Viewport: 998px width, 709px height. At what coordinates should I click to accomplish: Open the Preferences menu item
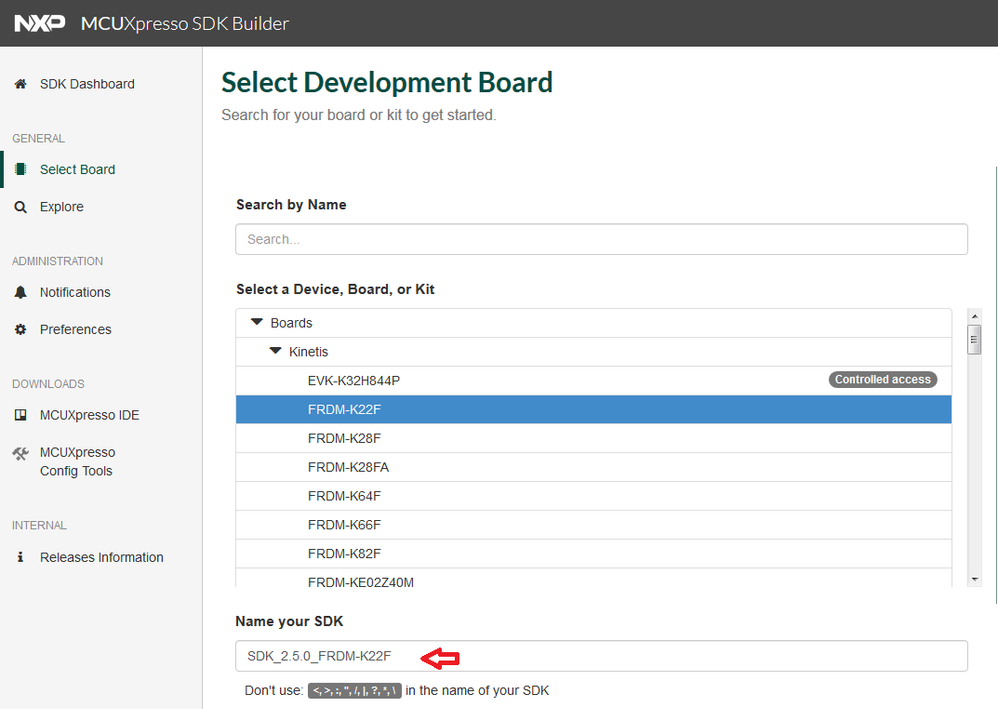pyautogui.click(x=76, y=329)
